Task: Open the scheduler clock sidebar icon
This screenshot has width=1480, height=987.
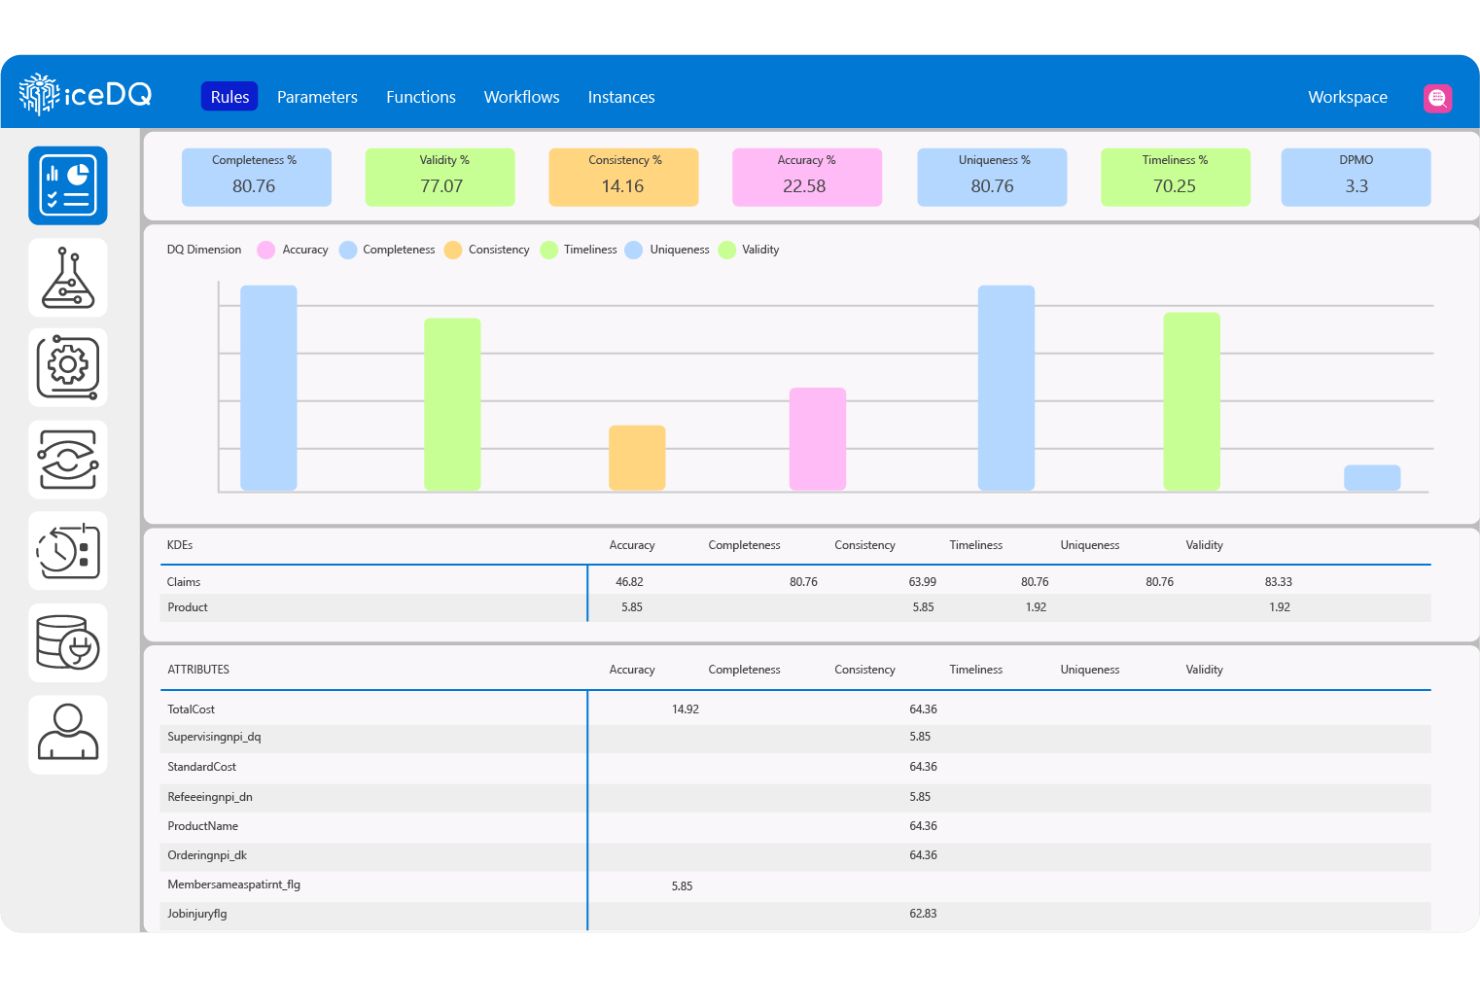Action: 68,551
